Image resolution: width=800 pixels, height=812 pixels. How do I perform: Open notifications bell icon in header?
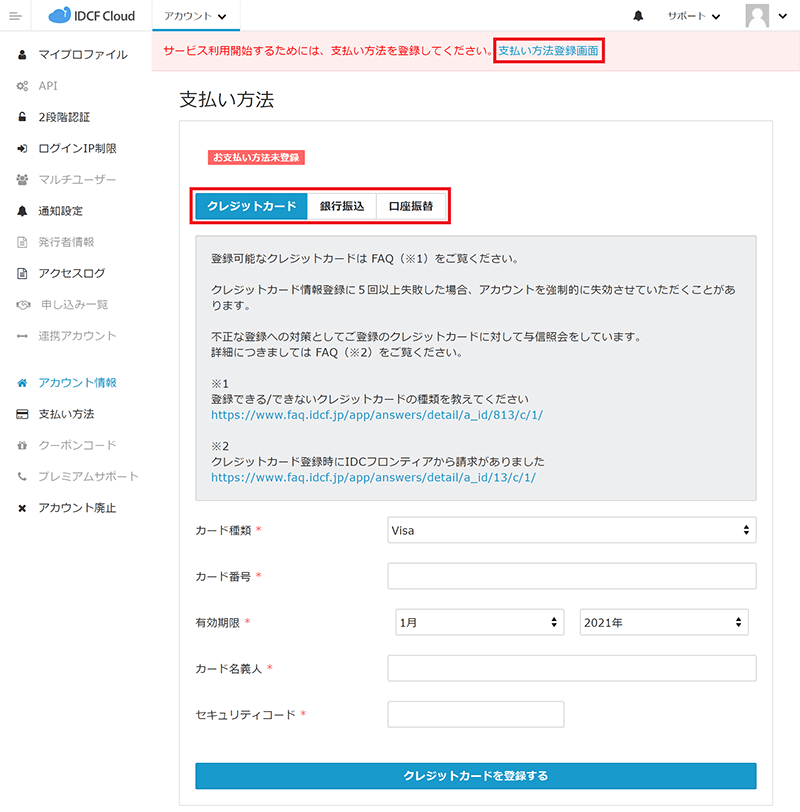pos(639,16)
